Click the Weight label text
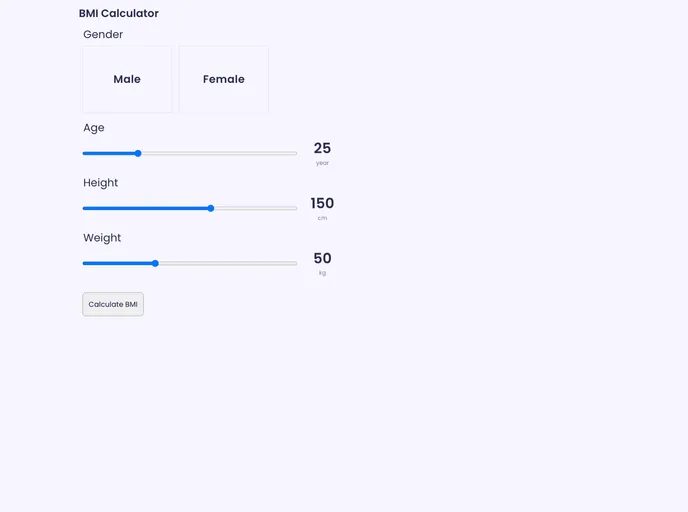This screenshot has width=688, height=512. (x=102, y=238)
